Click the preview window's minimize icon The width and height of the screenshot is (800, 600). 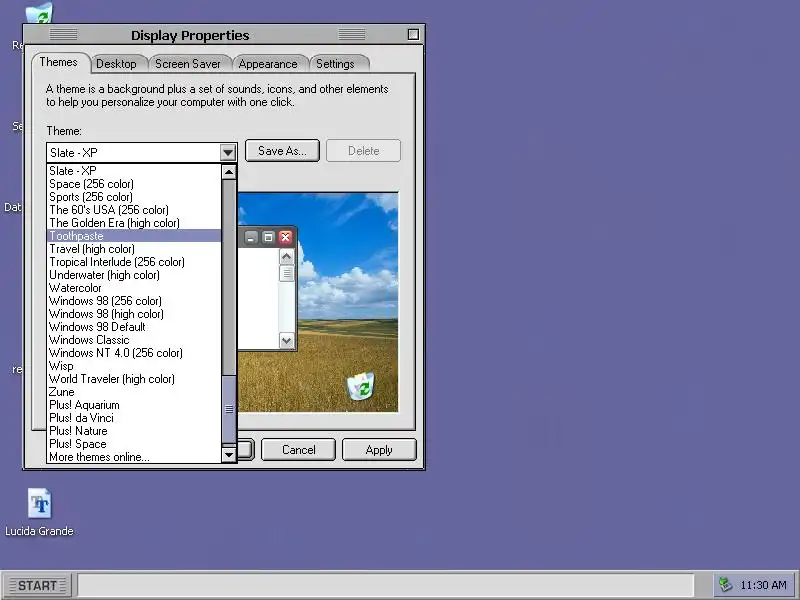pyautogui.click(x=251, y=237)
